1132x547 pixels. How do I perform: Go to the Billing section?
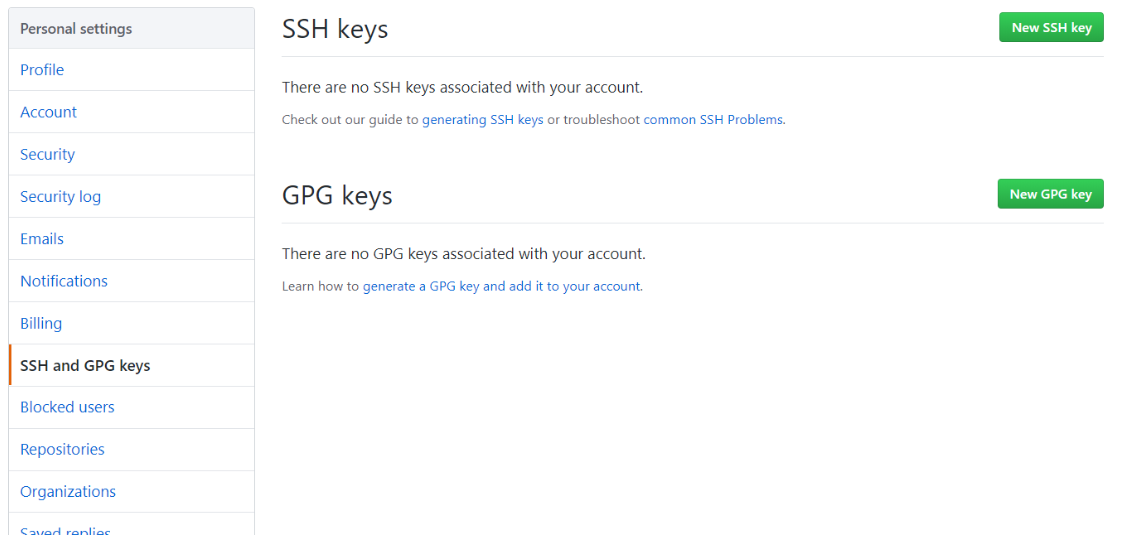(41, 323)
